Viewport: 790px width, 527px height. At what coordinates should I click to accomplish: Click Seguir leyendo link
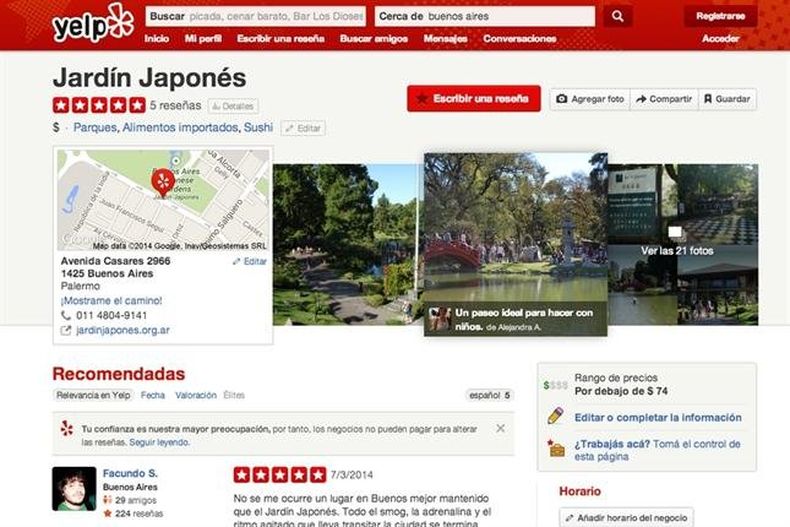159,442
